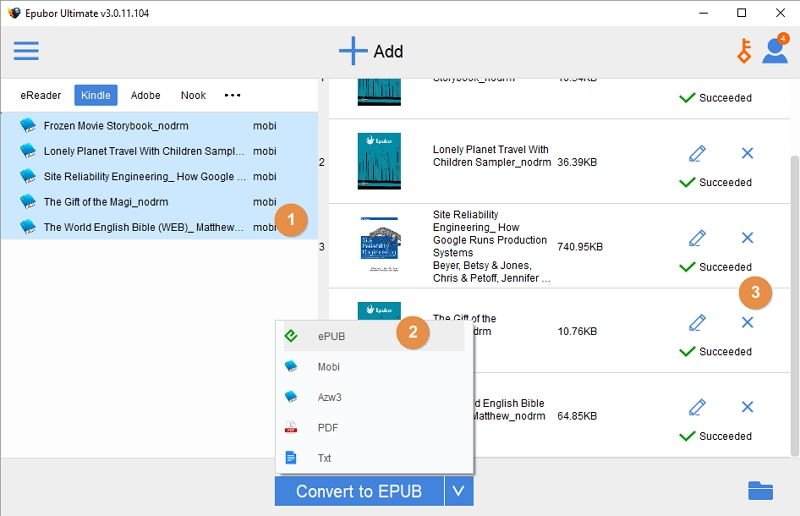Click book icon for Frozen Movie Storybook

click(x=28, y=126)
